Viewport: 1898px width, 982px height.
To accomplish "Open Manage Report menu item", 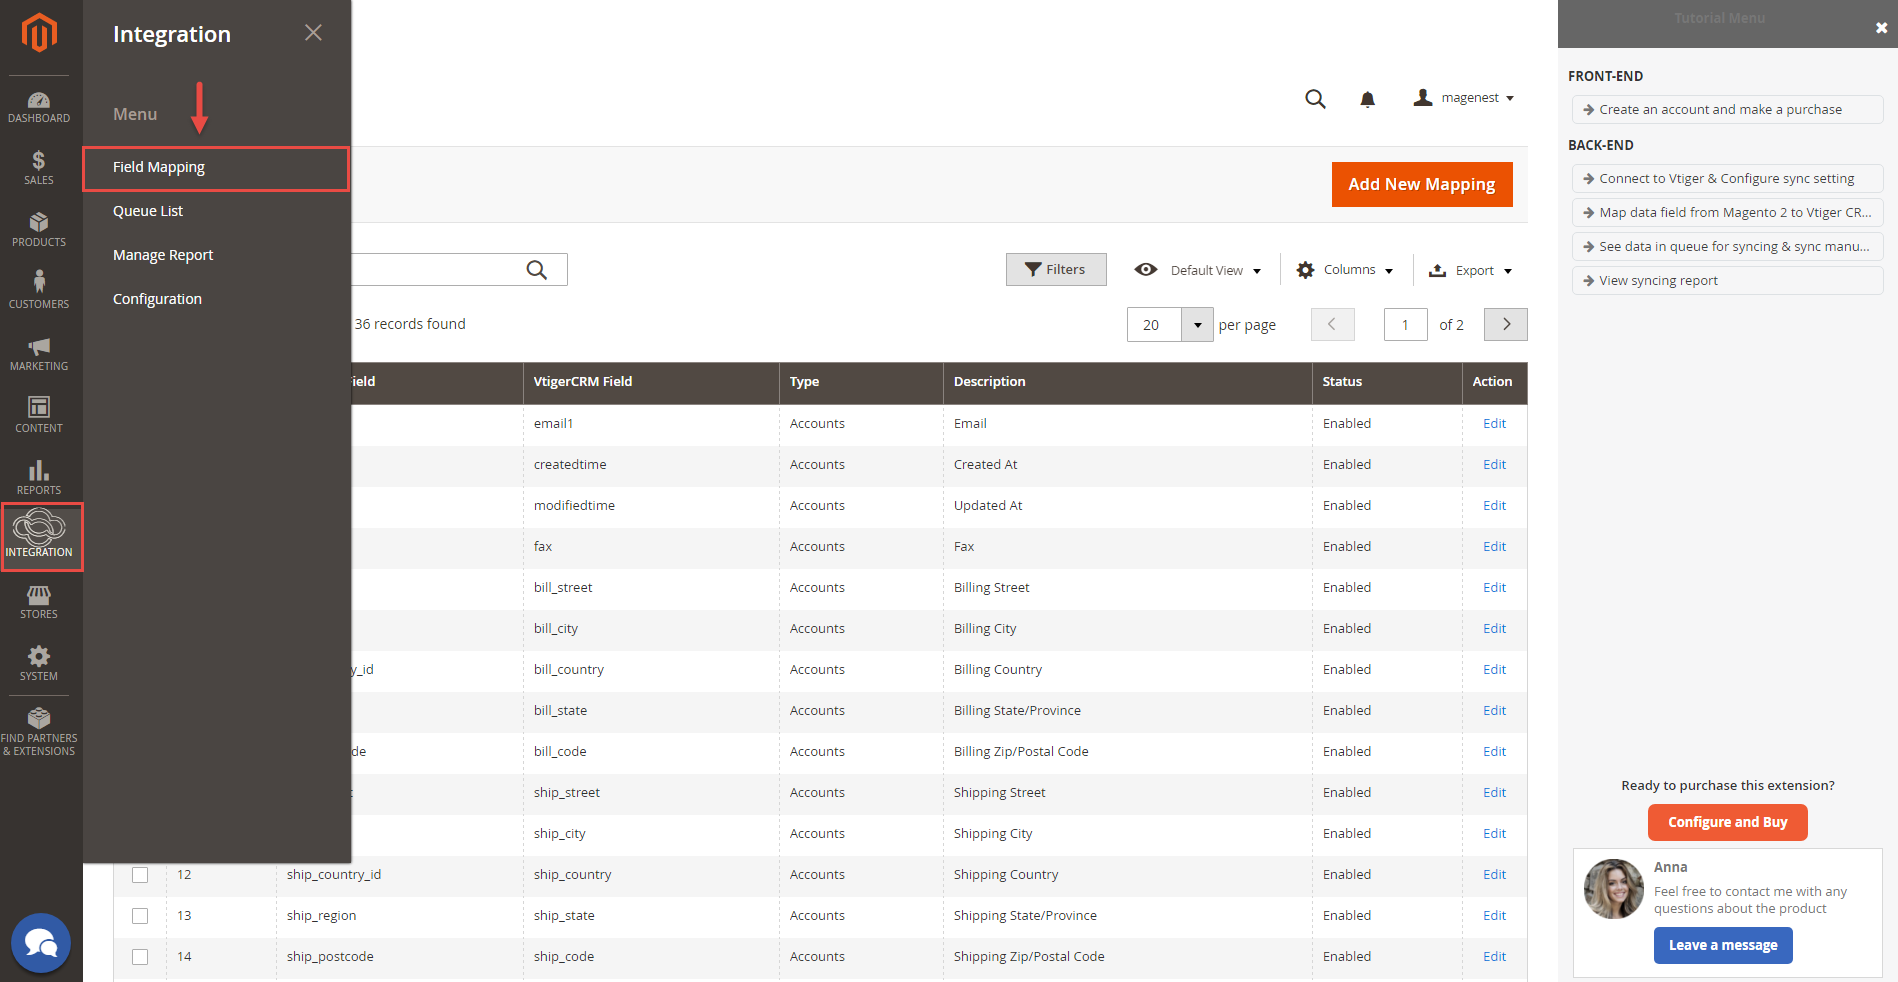I will (x=163, y=255).
